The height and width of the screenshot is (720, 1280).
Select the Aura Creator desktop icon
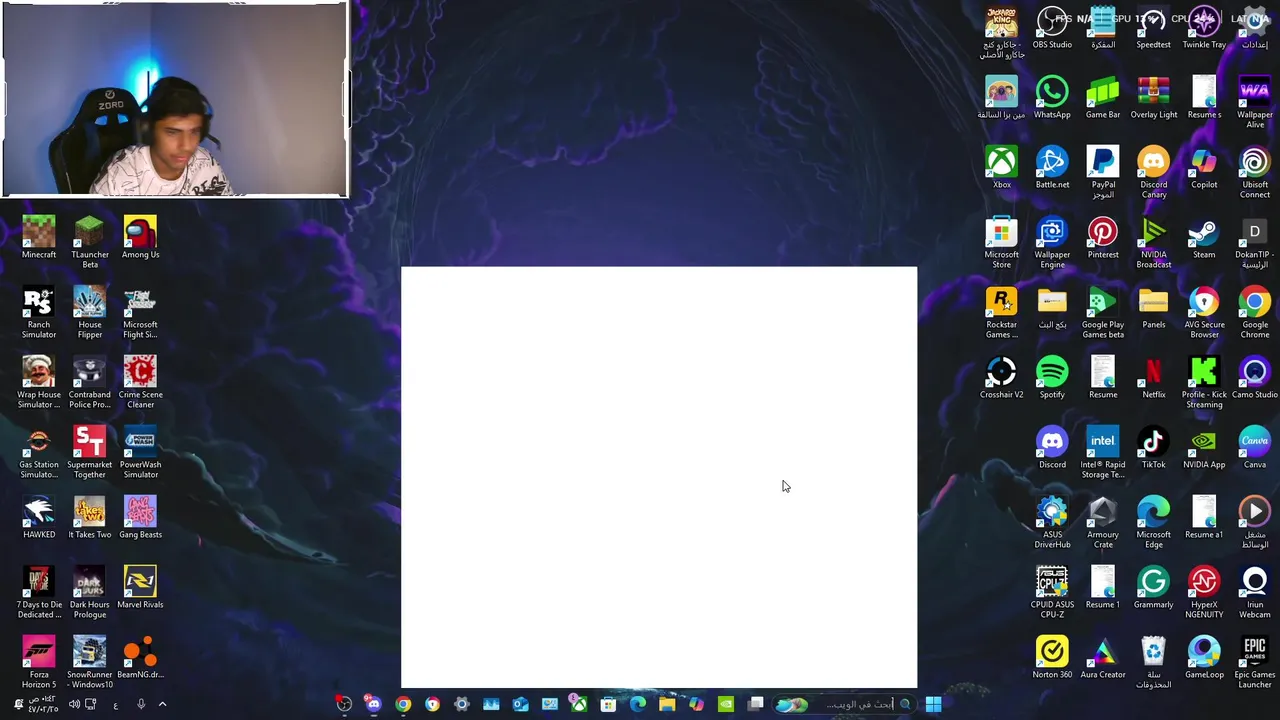[1103, 658]
